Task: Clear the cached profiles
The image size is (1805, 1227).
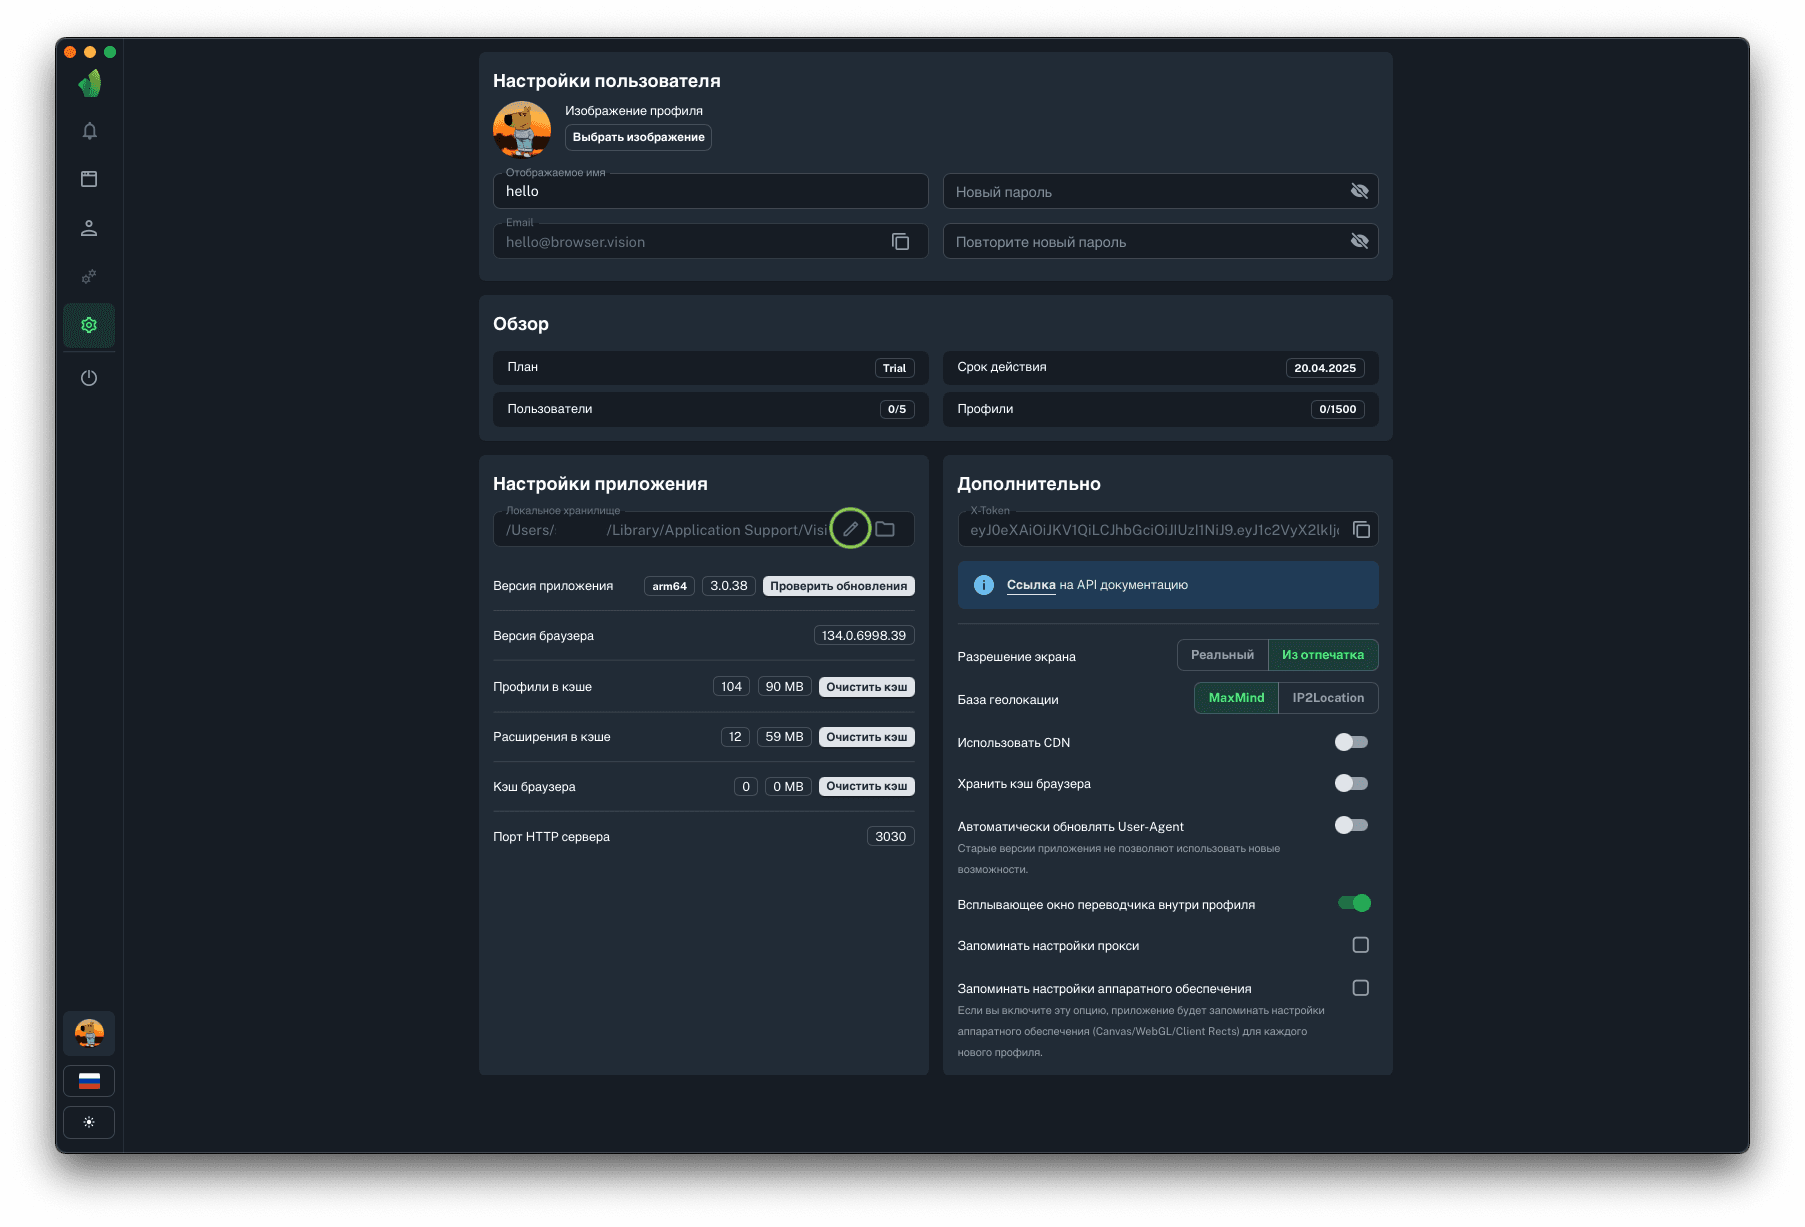Action: click(866, 687)
